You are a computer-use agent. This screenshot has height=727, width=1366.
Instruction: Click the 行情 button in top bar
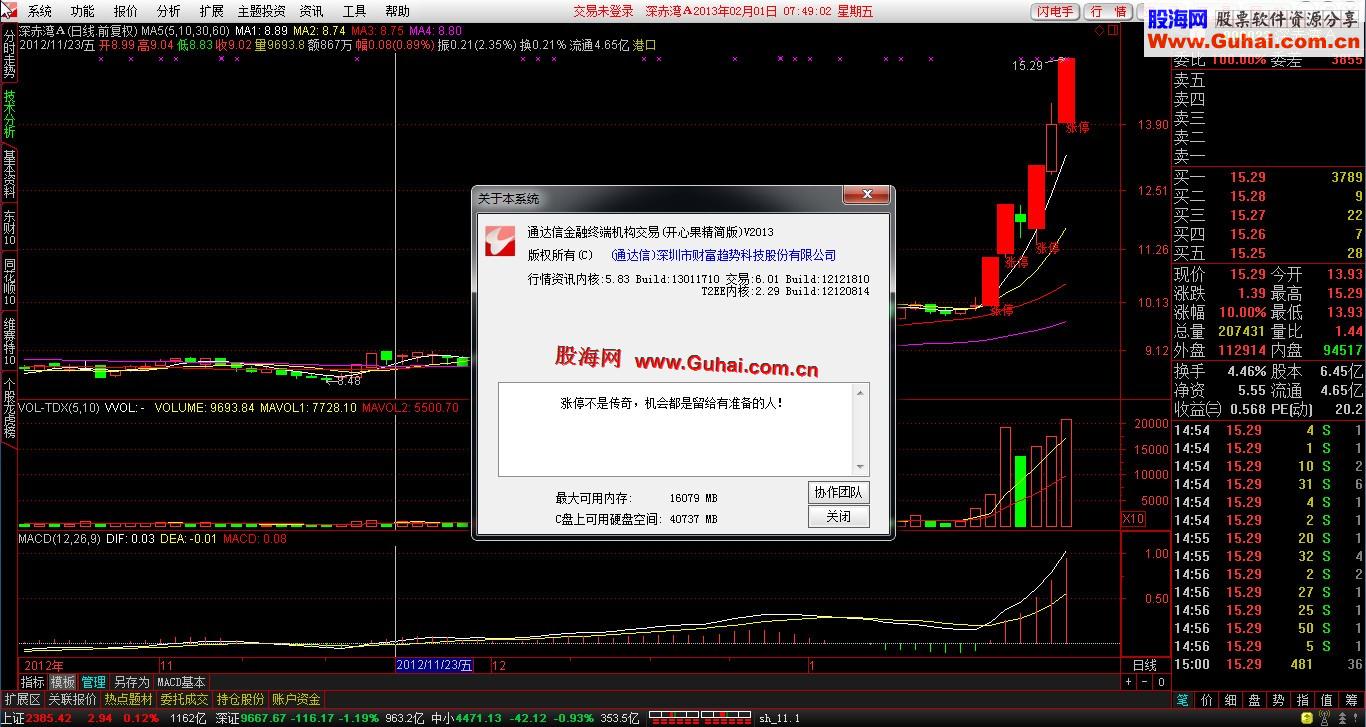tap(1108, 11)
